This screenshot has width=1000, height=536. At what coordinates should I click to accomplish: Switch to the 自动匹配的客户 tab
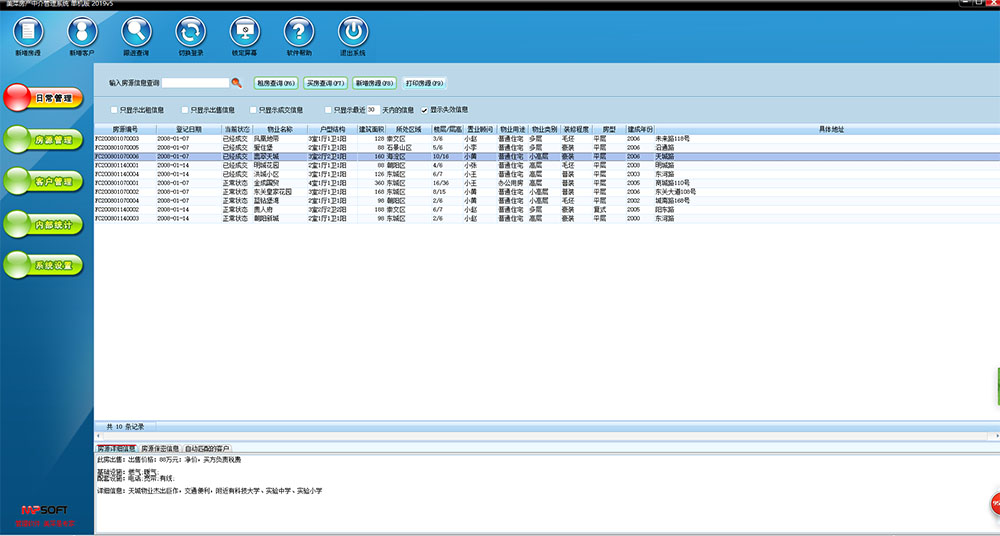pyautogui.click(x=207, y=449)
